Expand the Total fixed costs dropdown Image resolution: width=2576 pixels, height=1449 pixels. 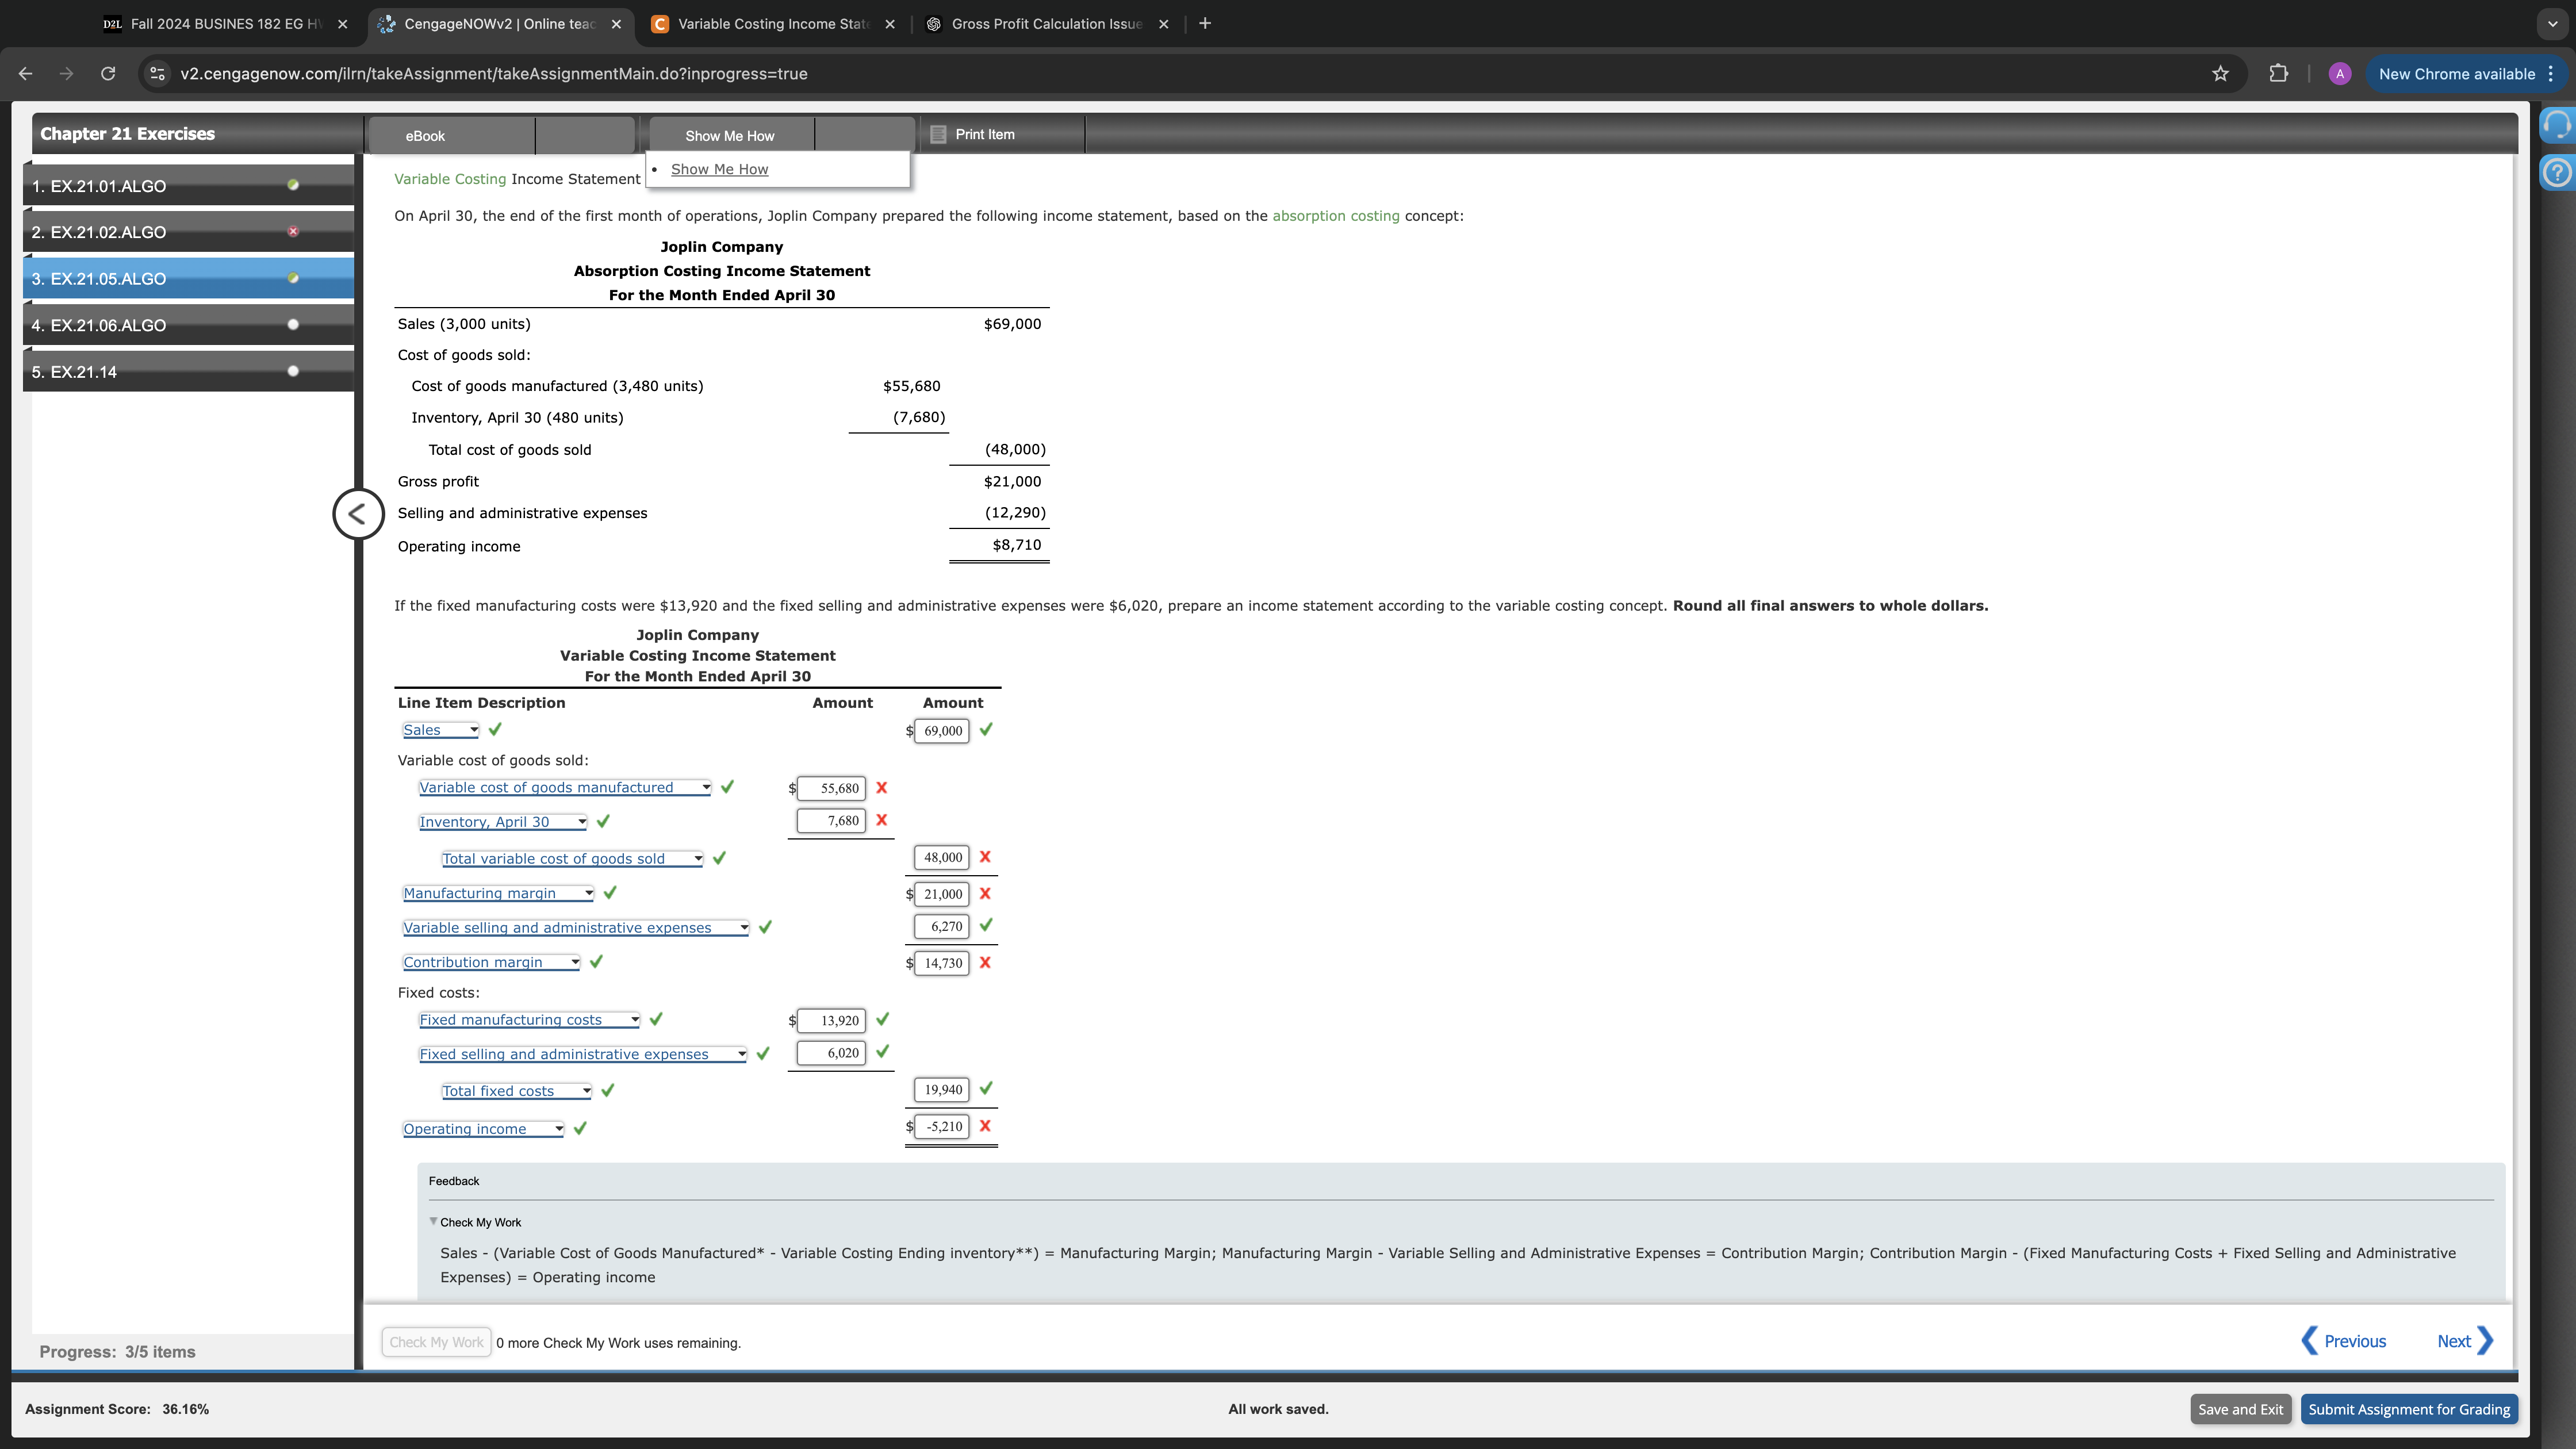tap(516, 1091)
